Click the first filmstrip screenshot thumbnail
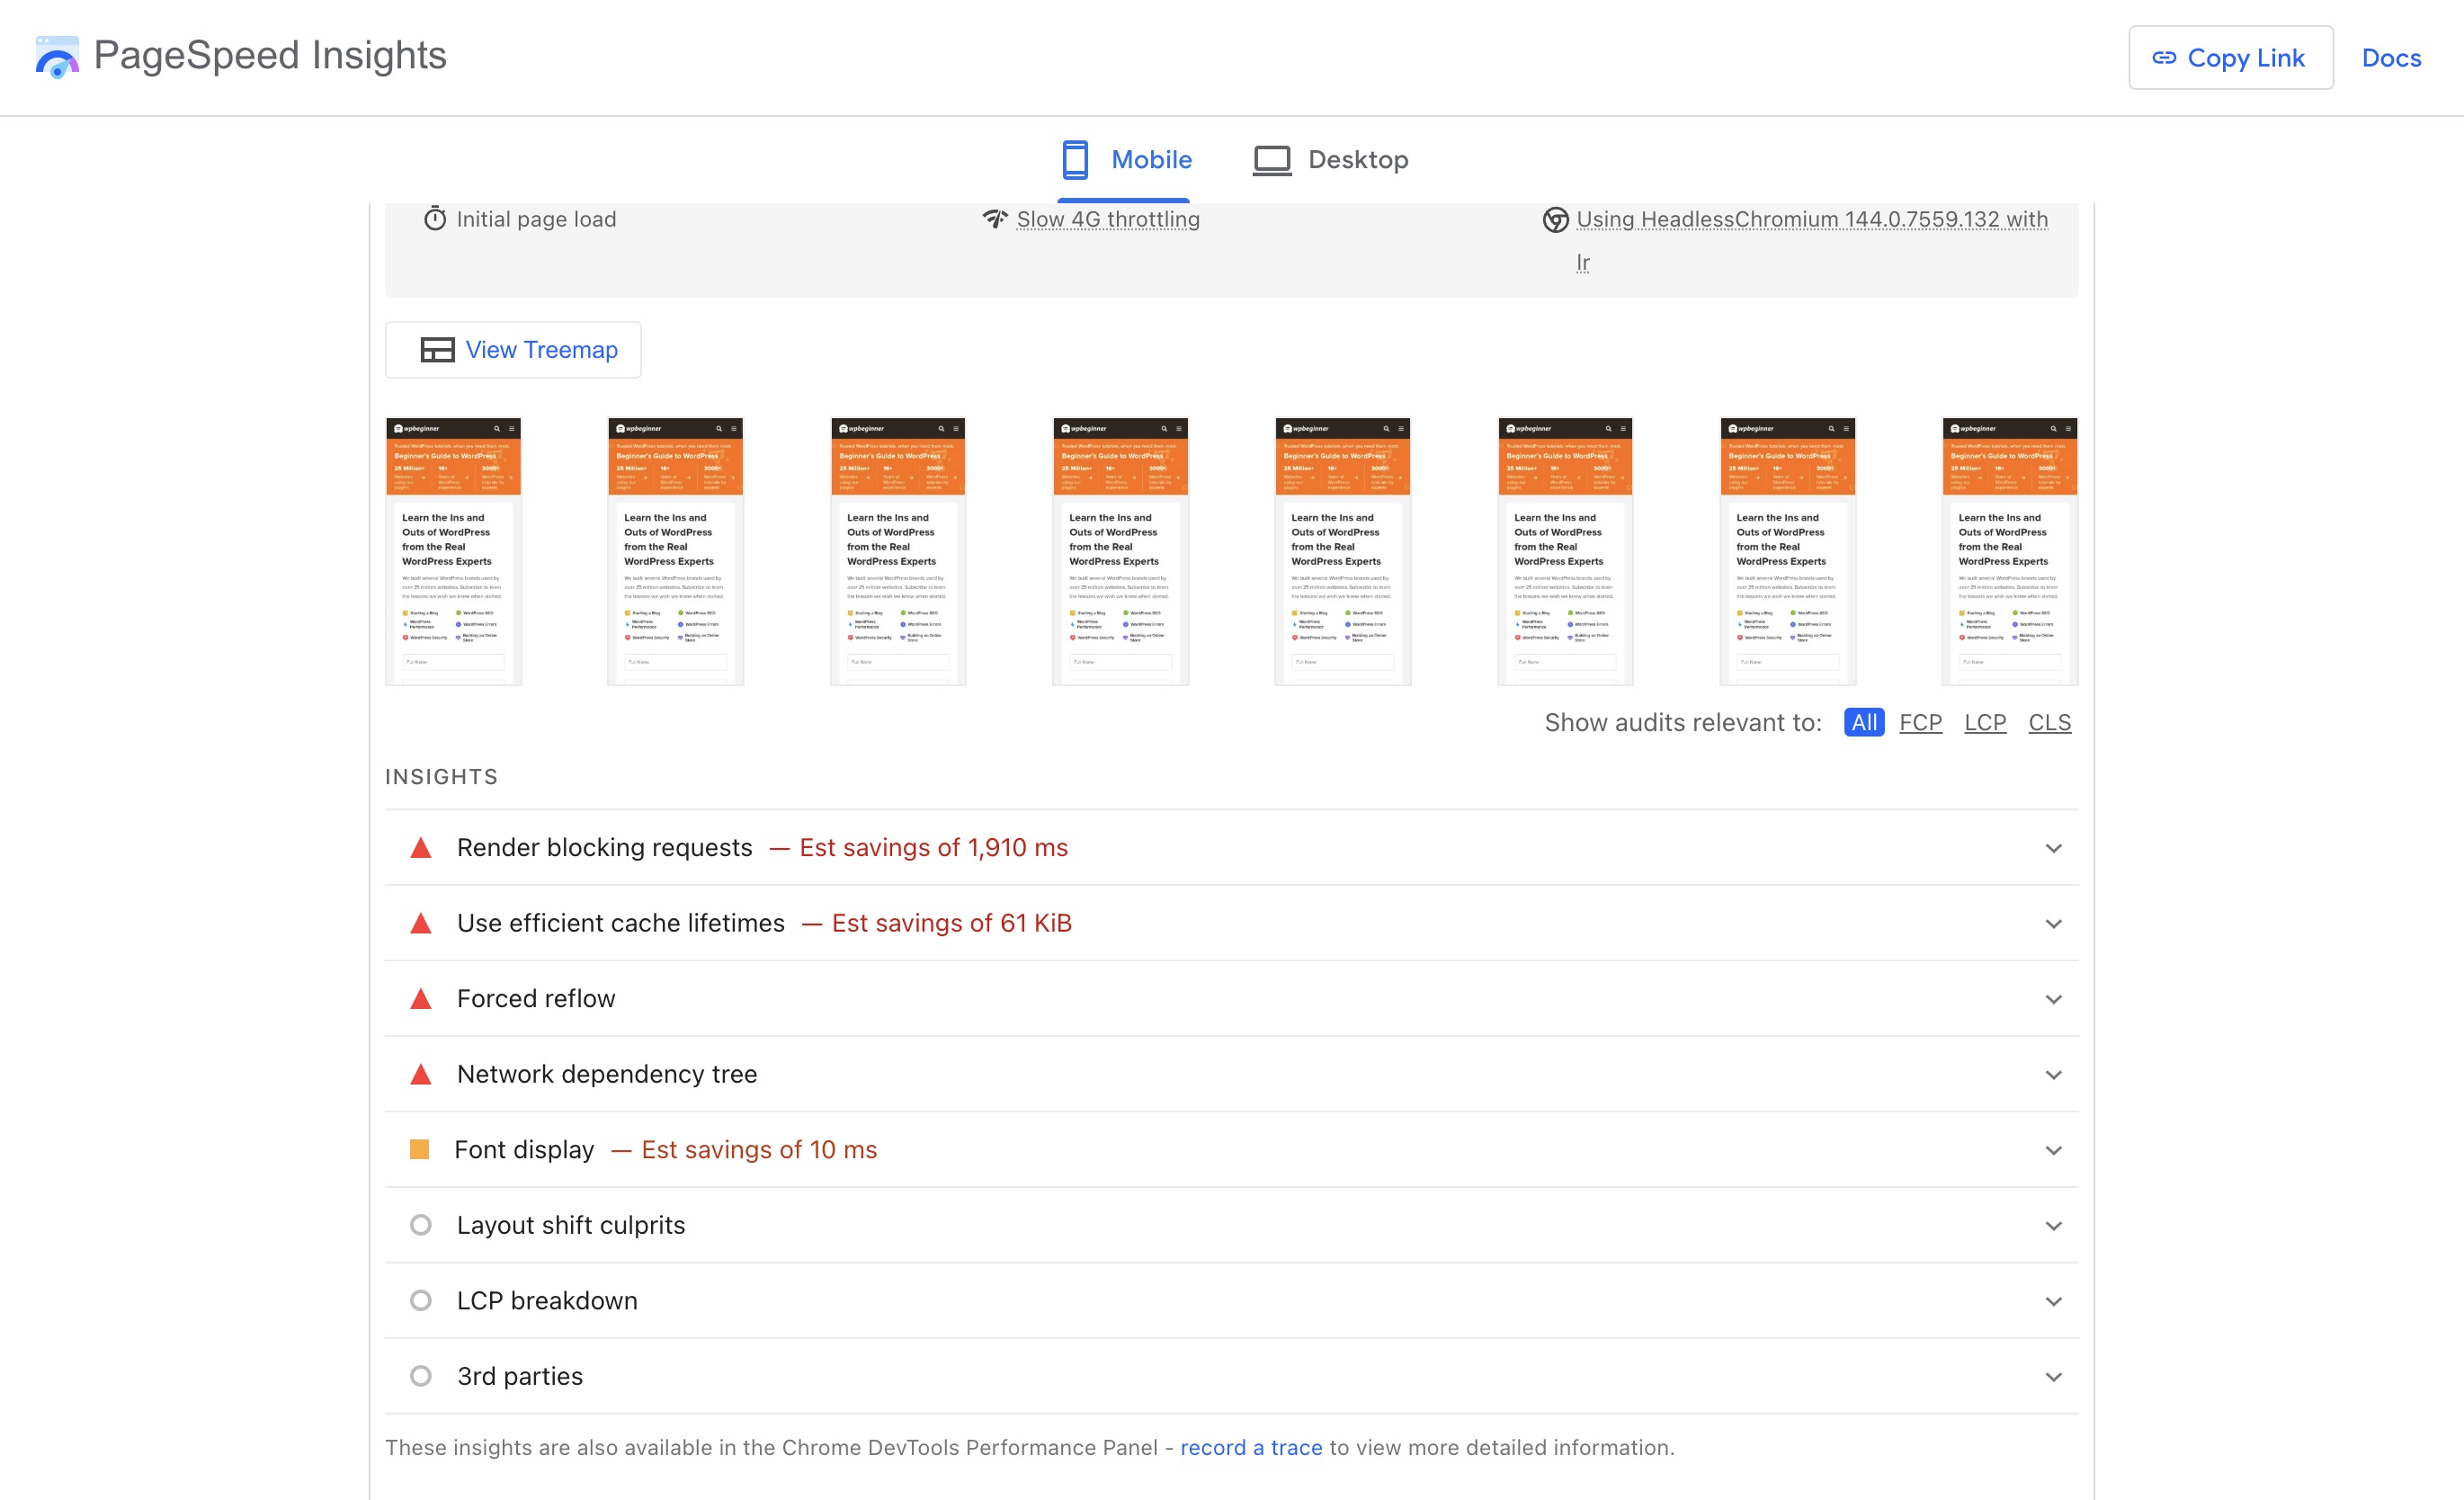 tap(453, 551)
